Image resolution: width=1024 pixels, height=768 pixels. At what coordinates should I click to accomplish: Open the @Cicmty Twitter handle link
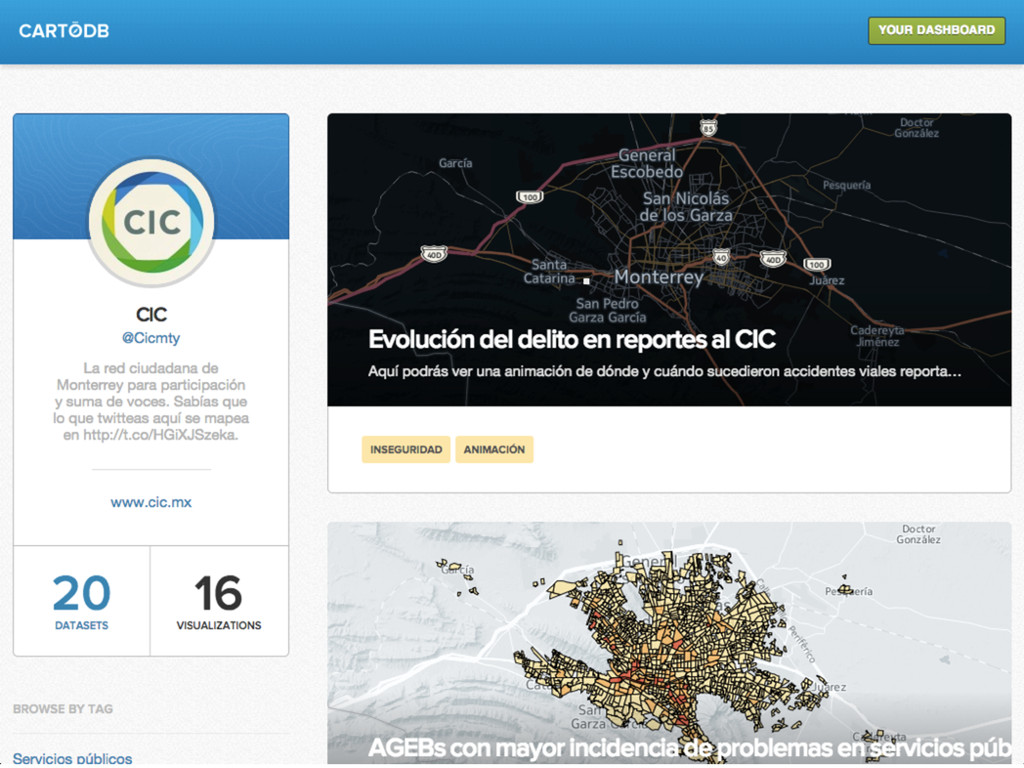(x=151, y=338)
